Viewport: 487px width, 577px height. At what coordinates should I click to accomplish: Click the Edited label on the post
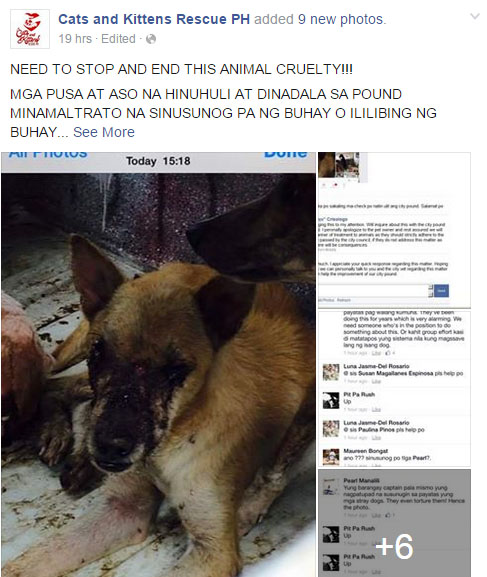click(x=118, y=39)
